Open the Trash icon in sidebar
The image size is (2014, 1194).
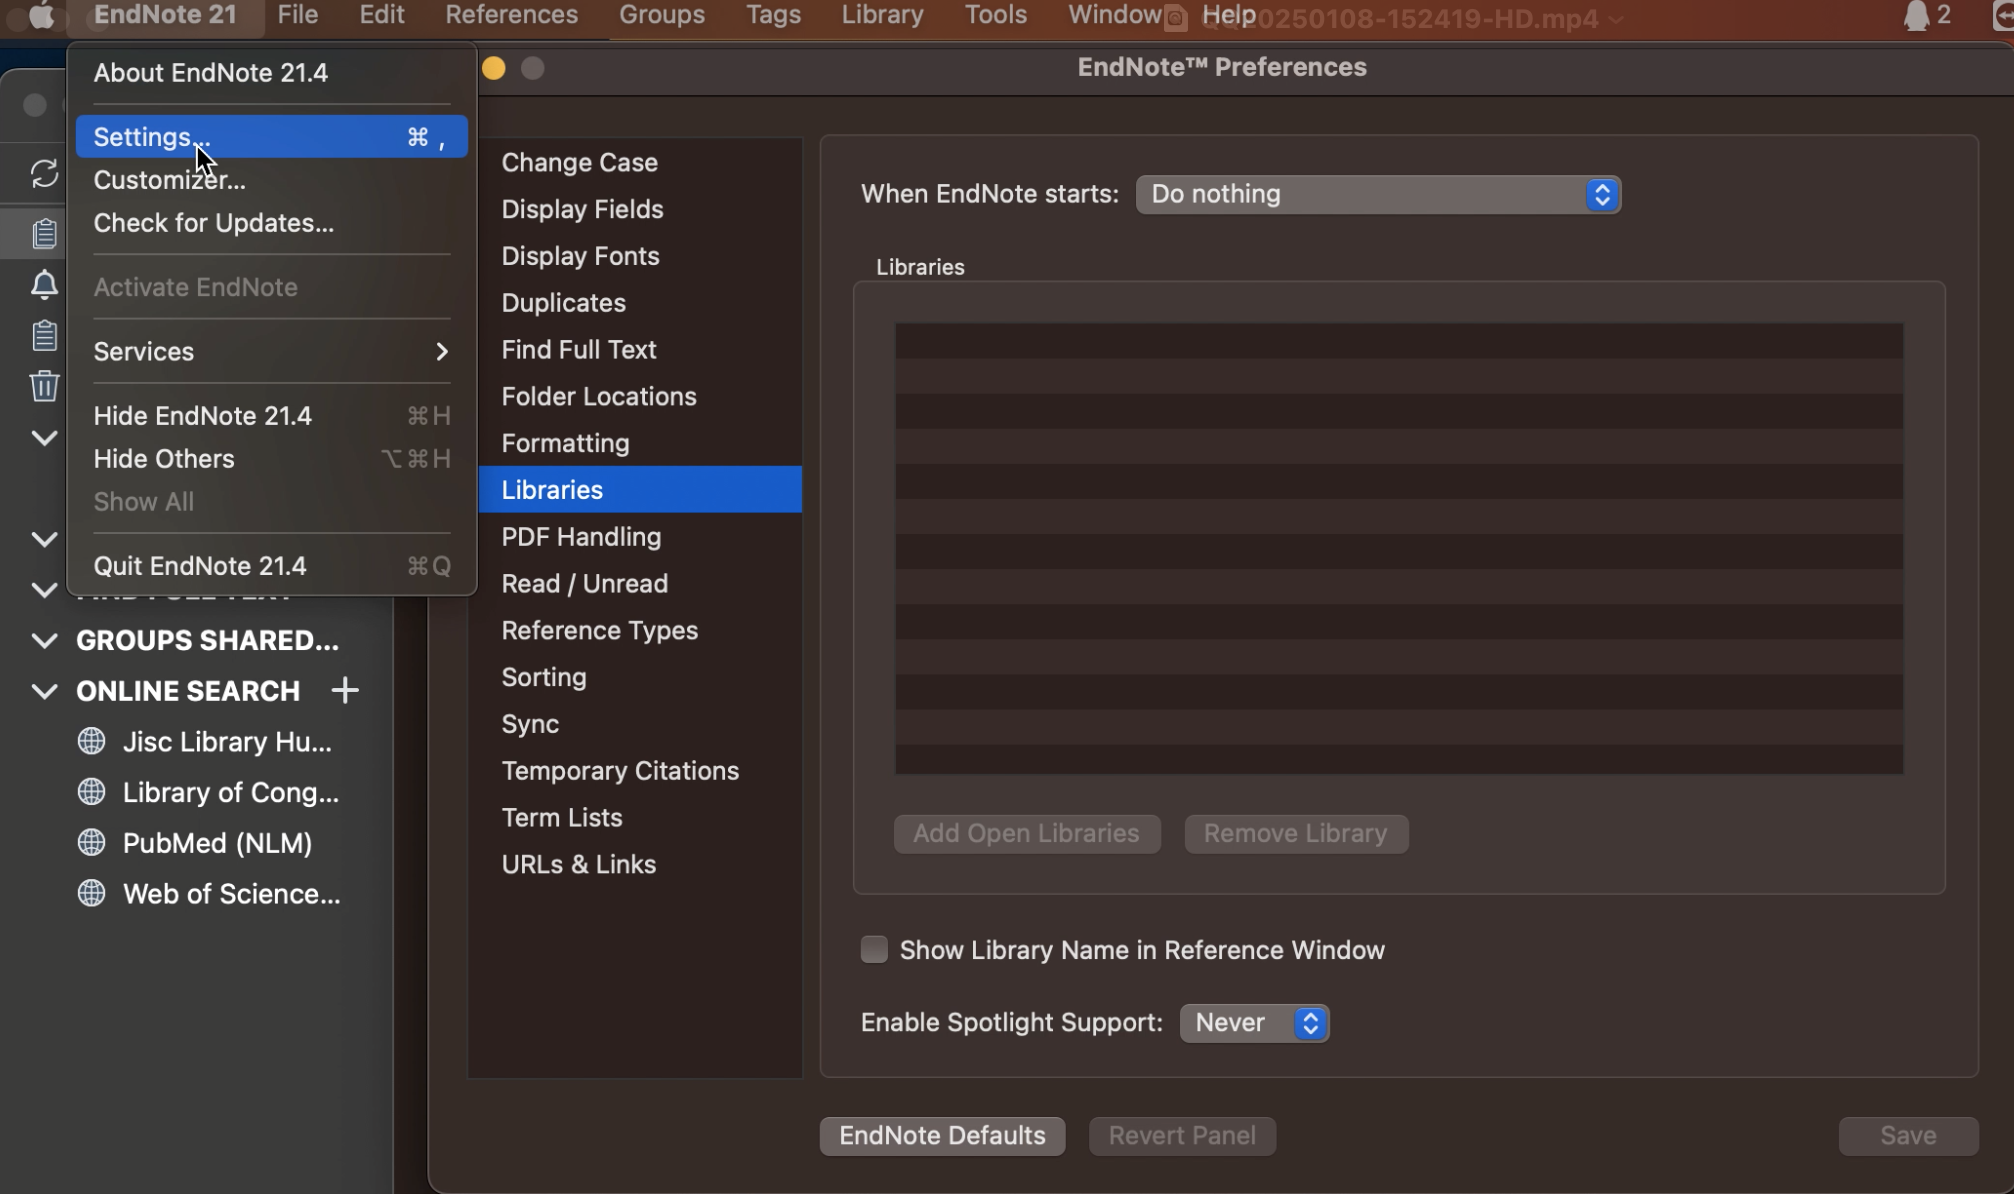(x=44, y=385)
